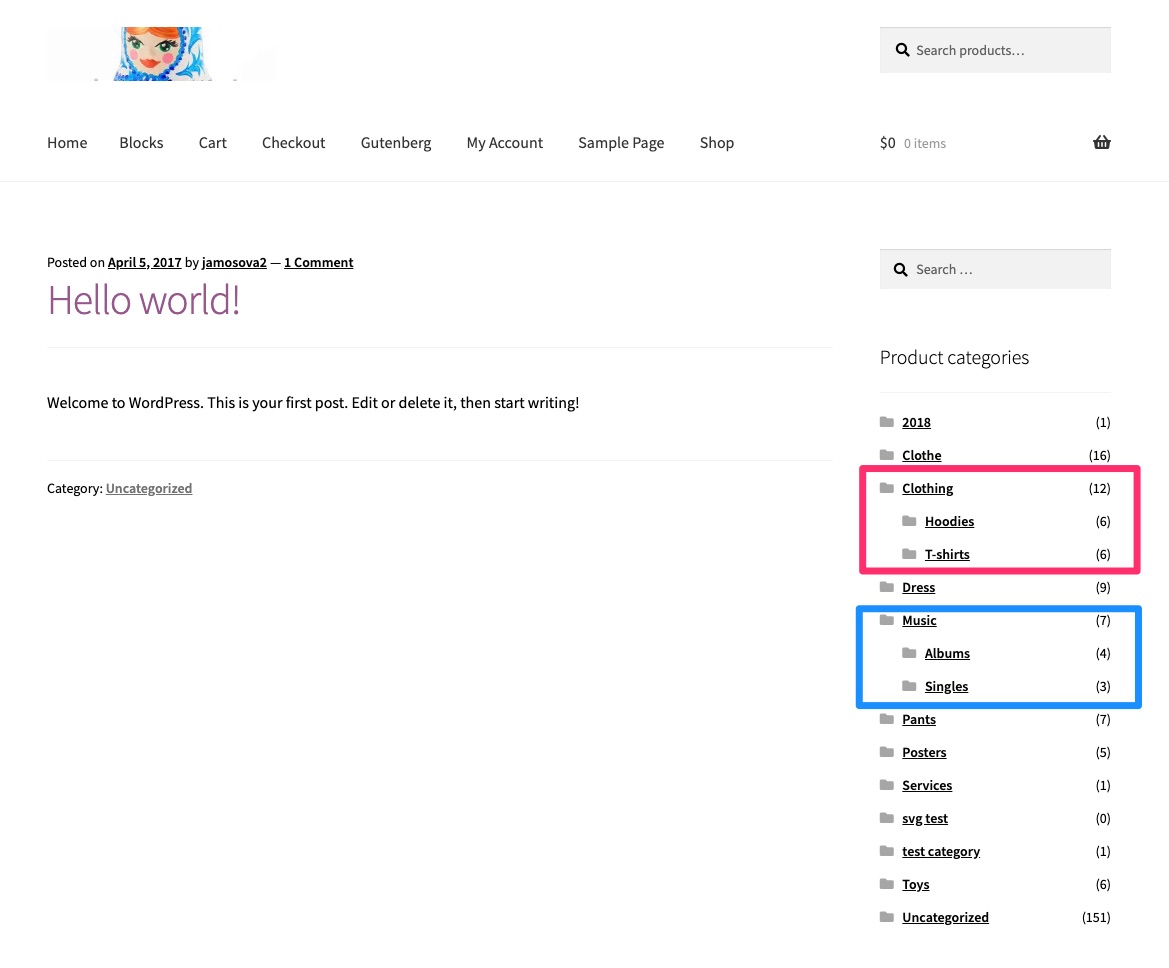Screen dimensions: 1169x968
Task: Click the cart basket icon showing $0
Action: pos(1101,142)
